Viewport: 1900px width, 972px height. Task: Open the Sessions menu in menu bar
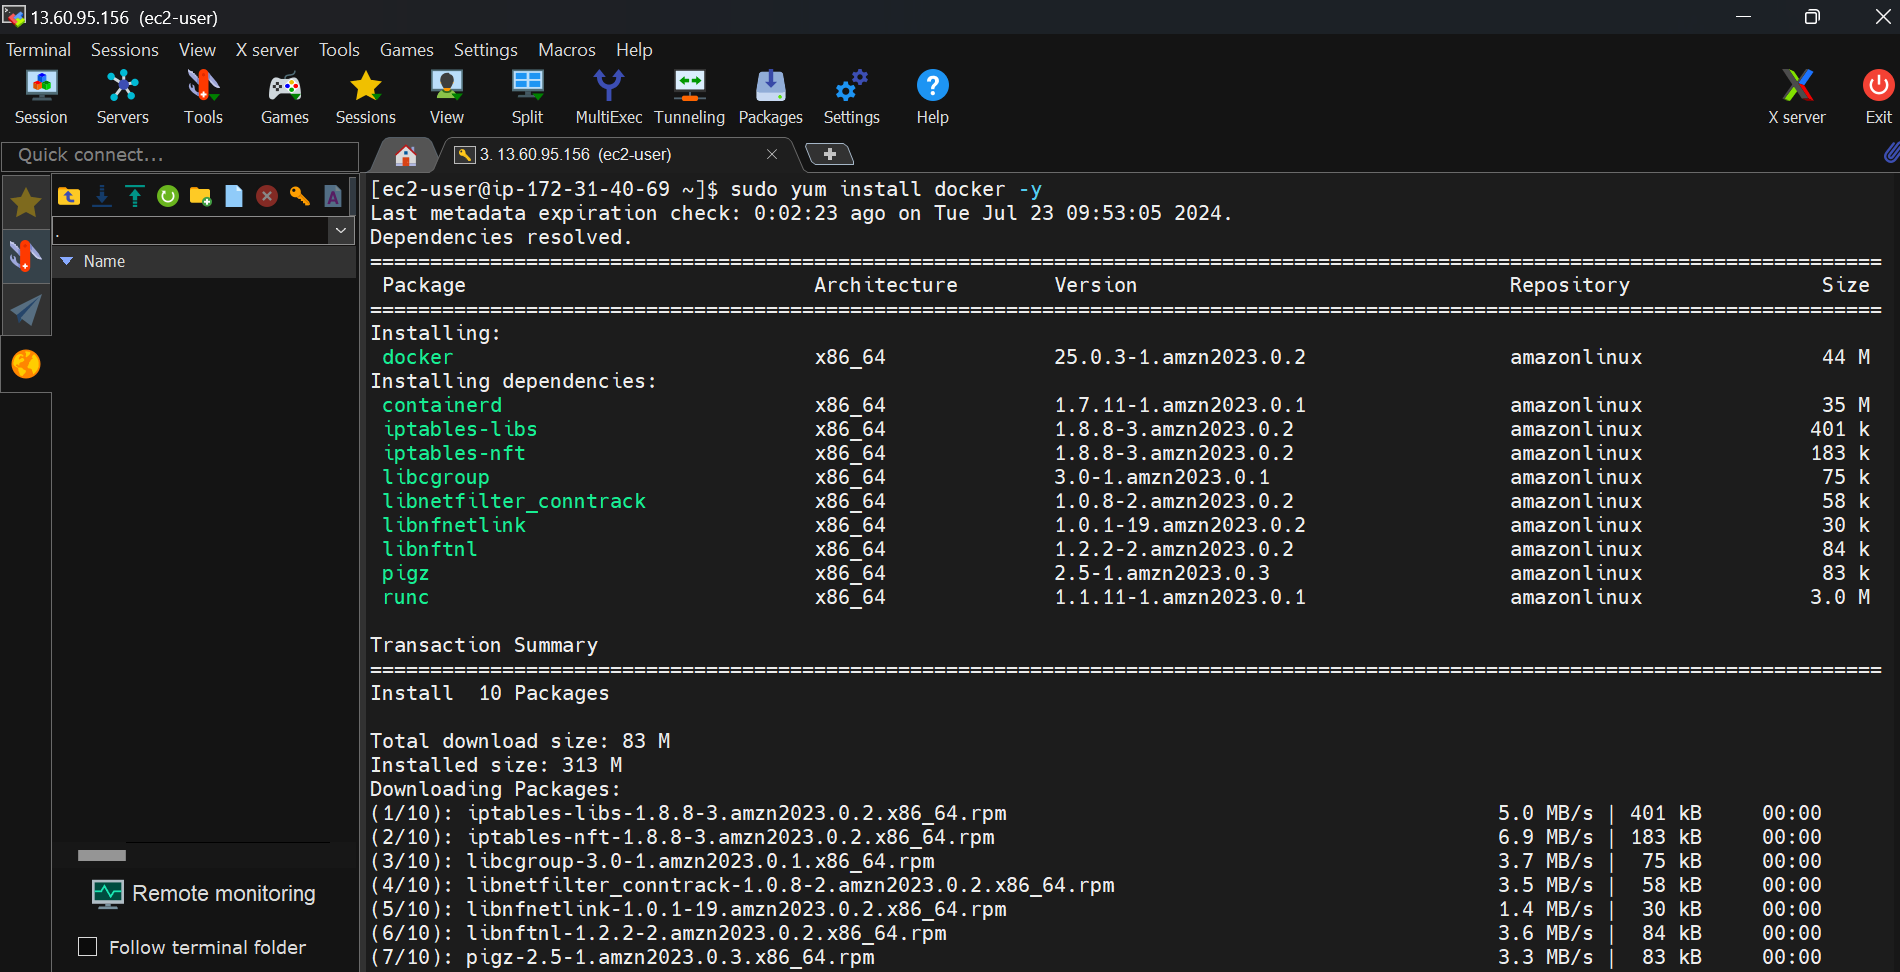click(125, 50)
